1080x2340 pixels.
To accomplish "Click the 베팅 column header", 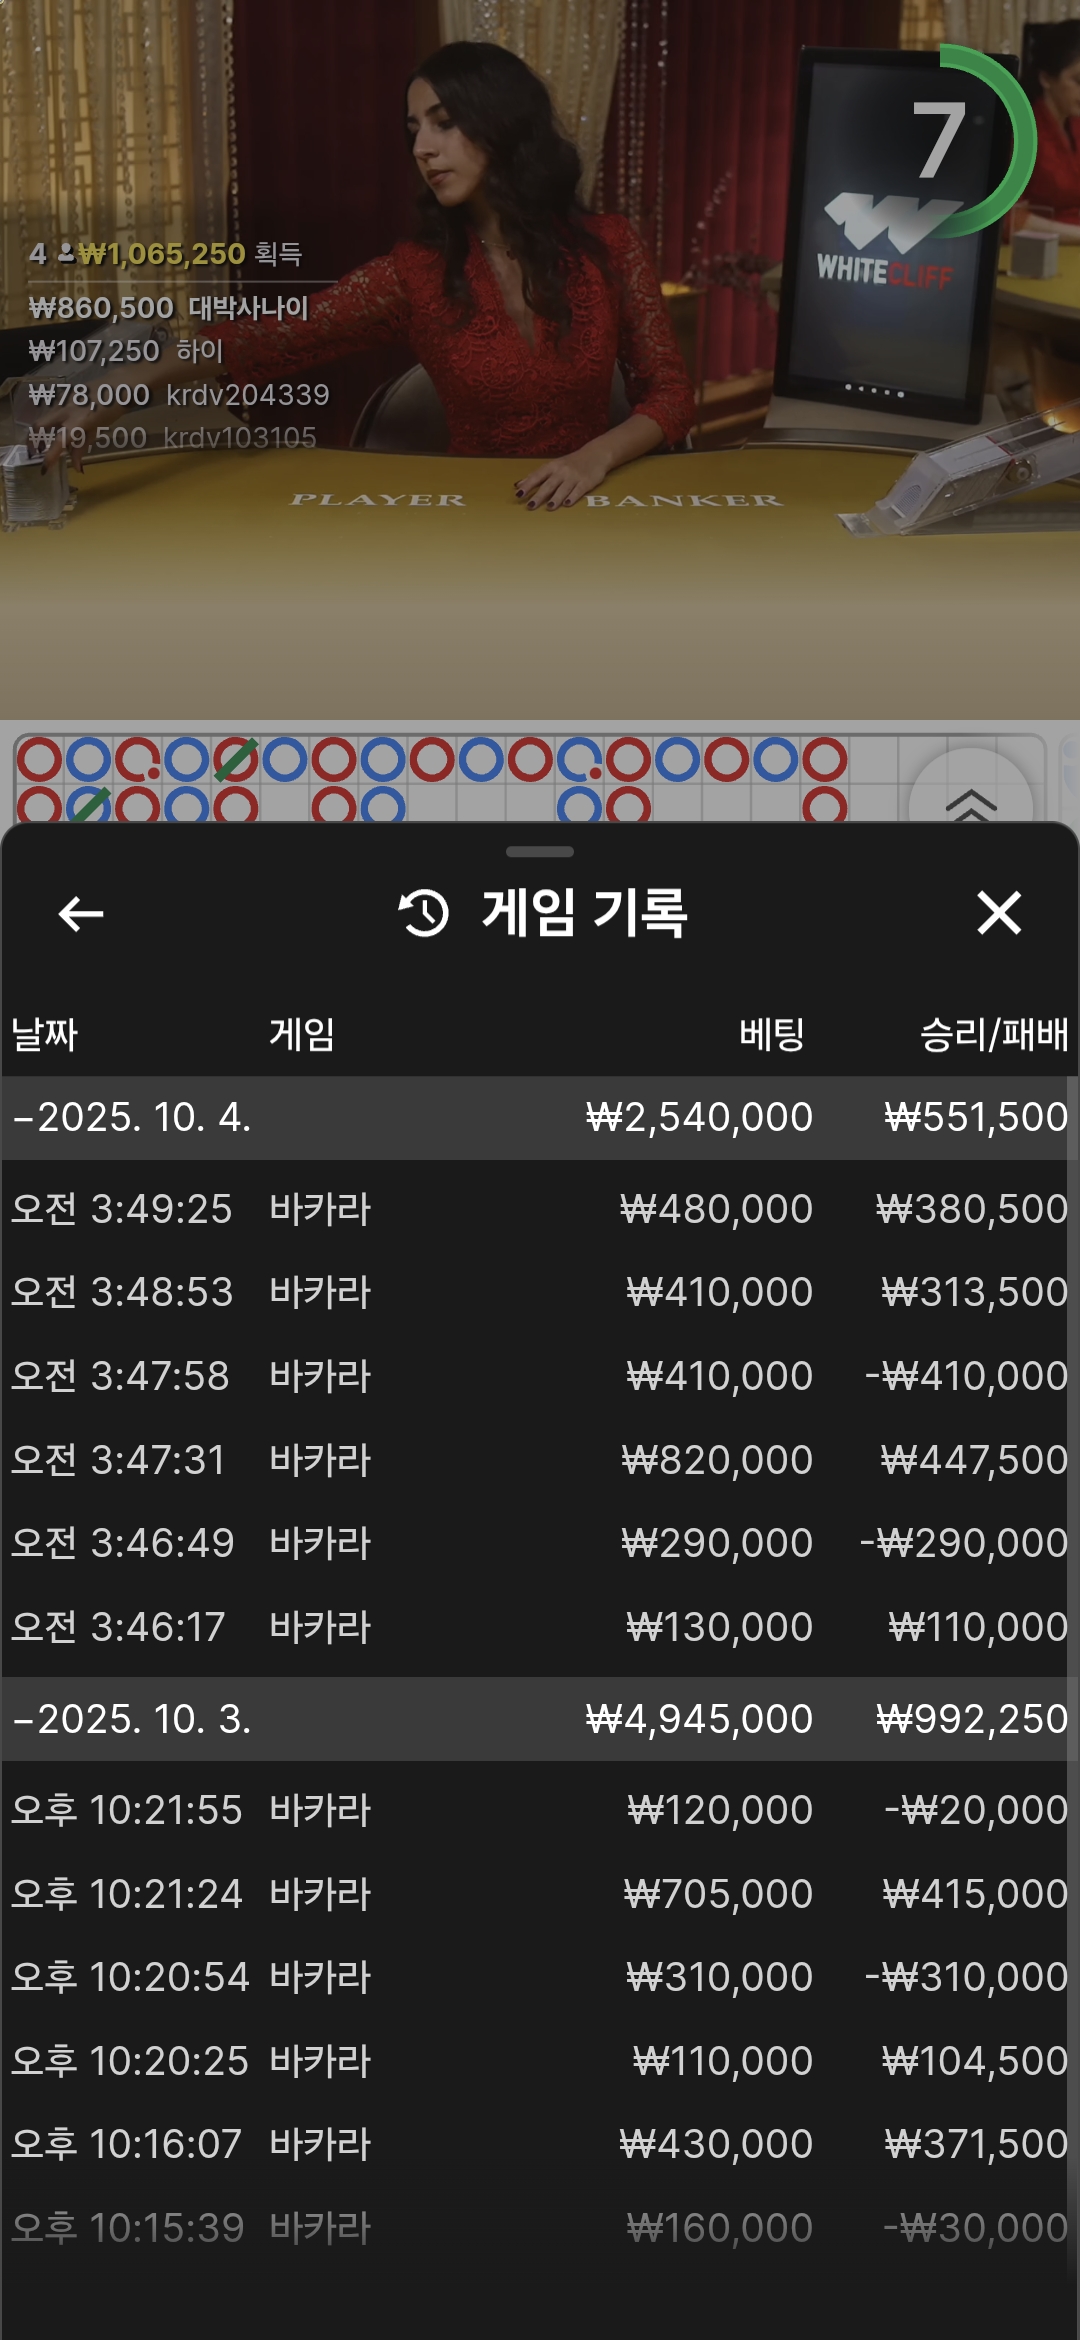I will click(x=771, y=1034).
